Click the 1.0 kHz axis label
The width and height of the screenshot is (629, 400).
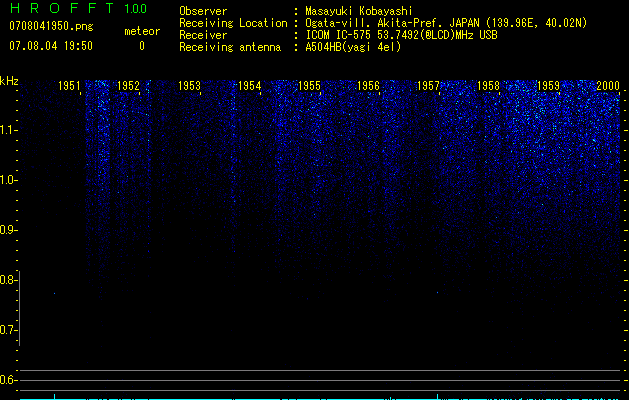pos(7,180)
